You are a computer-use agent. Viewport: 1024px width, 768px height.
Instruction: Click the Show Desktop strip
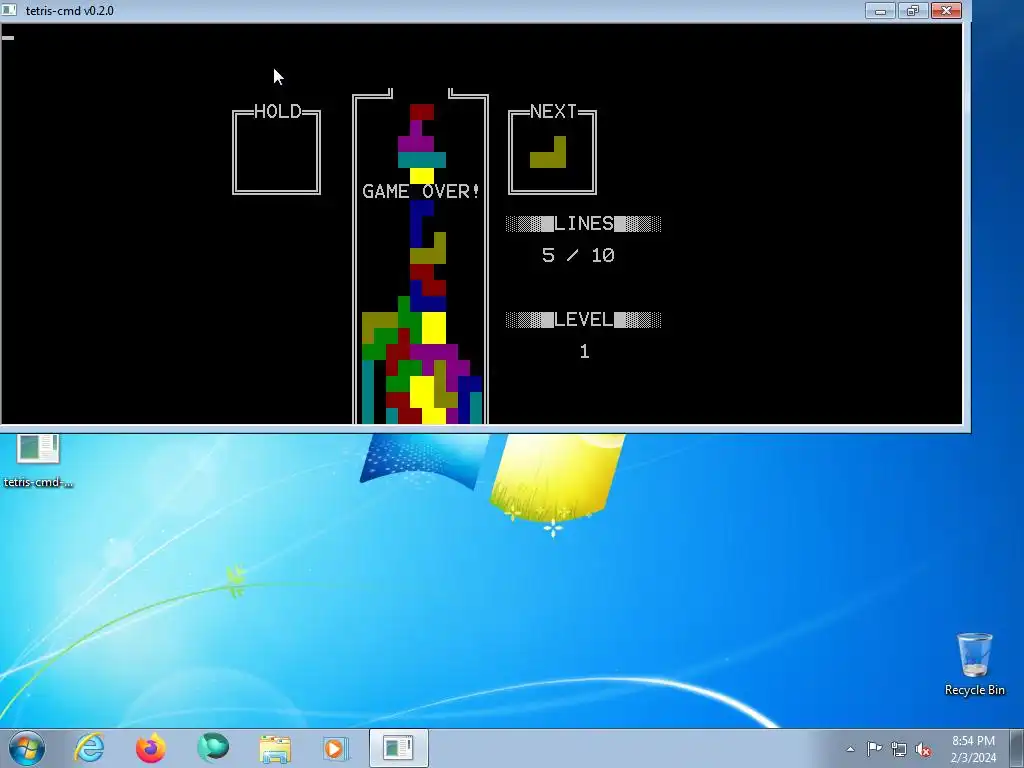1017,748
